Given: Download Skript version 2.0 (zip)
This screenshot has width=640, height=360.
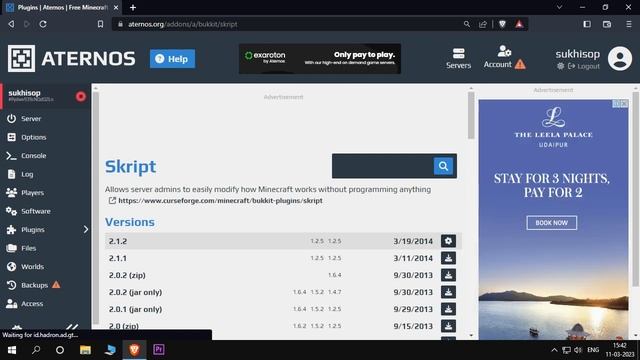Looking at the screenshot, I should click(448, 326).
